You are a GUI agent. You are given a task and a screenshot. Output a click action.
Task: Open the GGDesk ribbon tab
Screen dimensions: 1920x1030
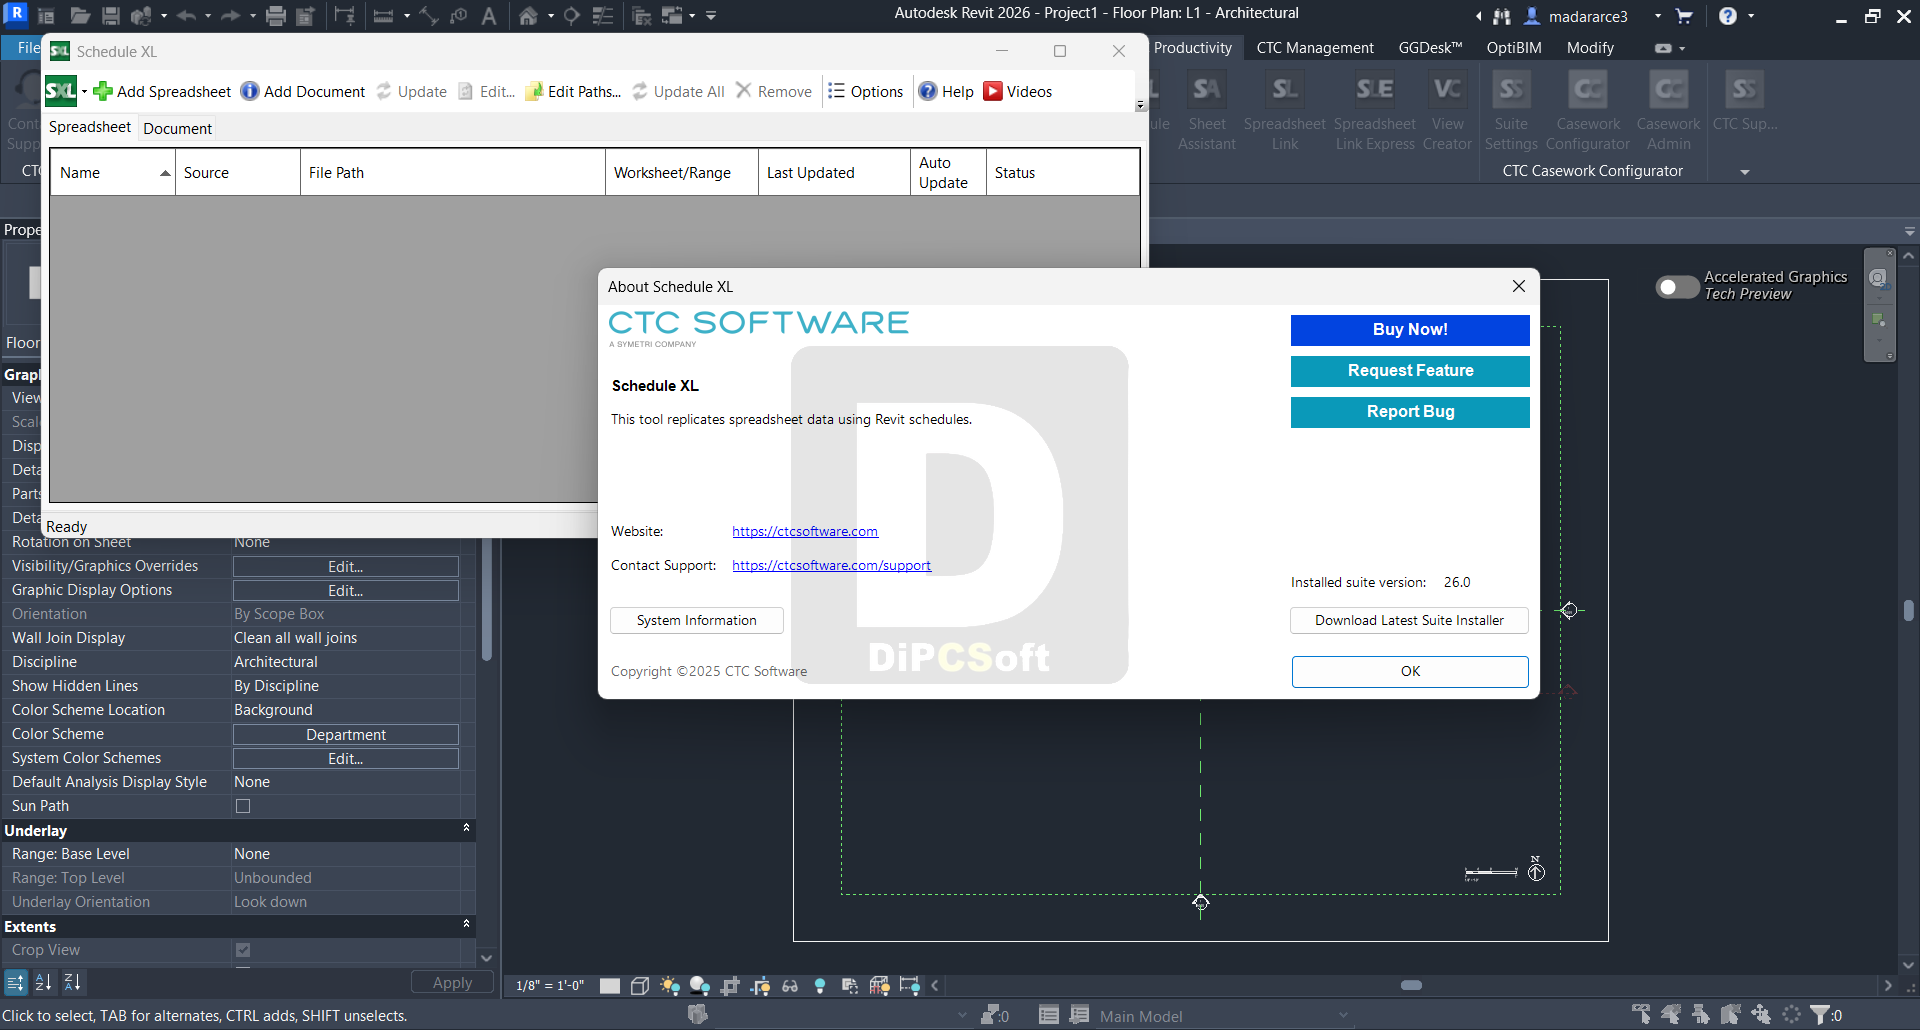tap(1430, 48)
